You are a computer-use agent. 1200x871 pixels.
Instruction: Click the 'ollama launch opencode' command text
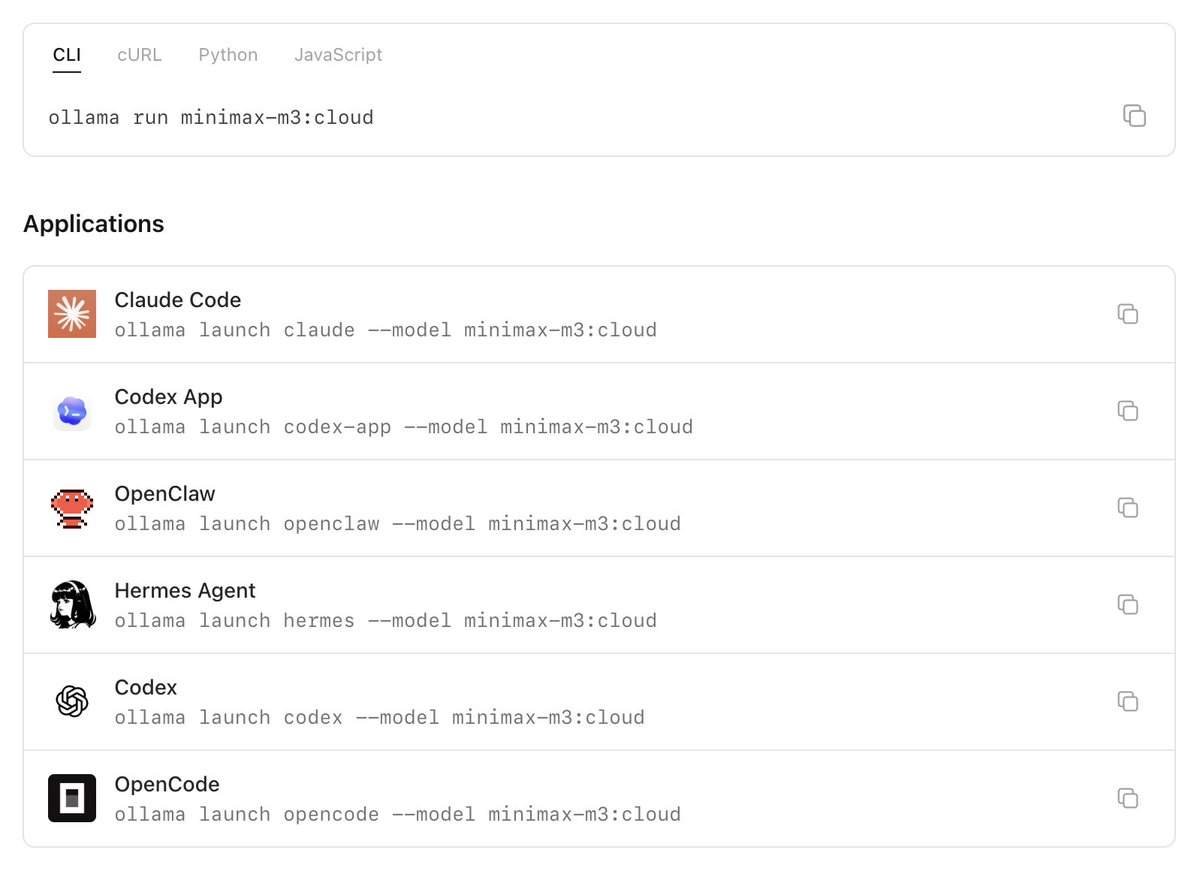pos(398,815)
